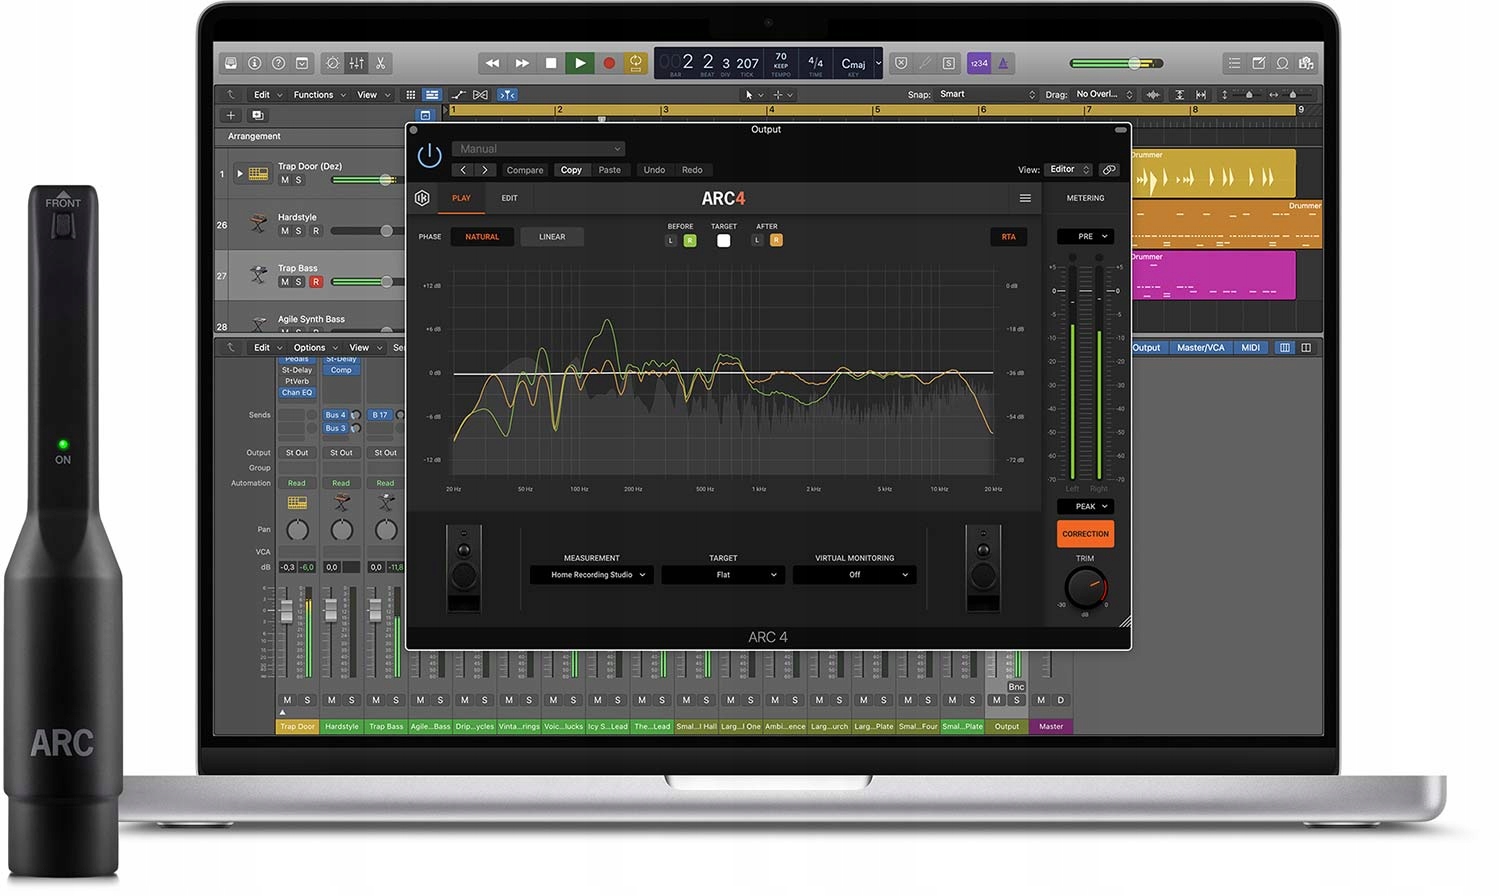
Task: Enable the metronome click button
Action: click(x=1003, y=63)
